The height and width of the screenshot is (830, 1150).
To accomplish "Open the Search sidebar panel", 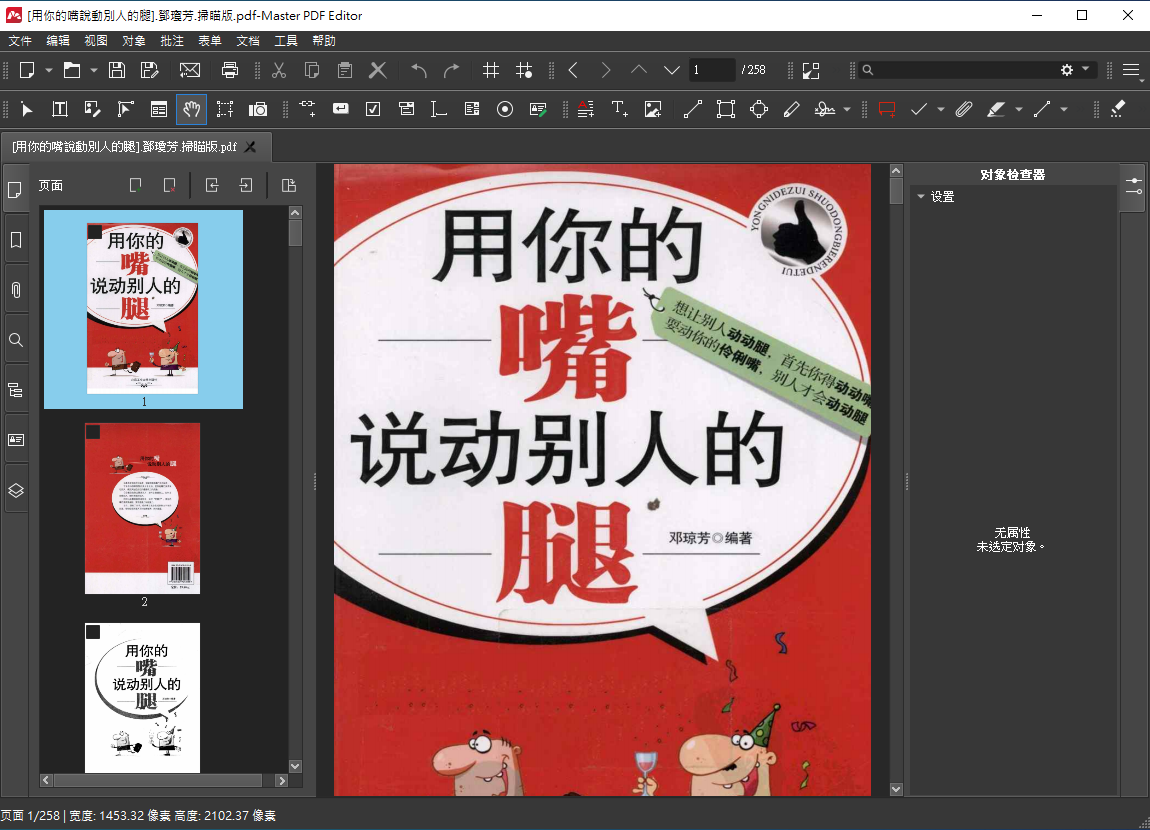I will (x=15, y=339).
